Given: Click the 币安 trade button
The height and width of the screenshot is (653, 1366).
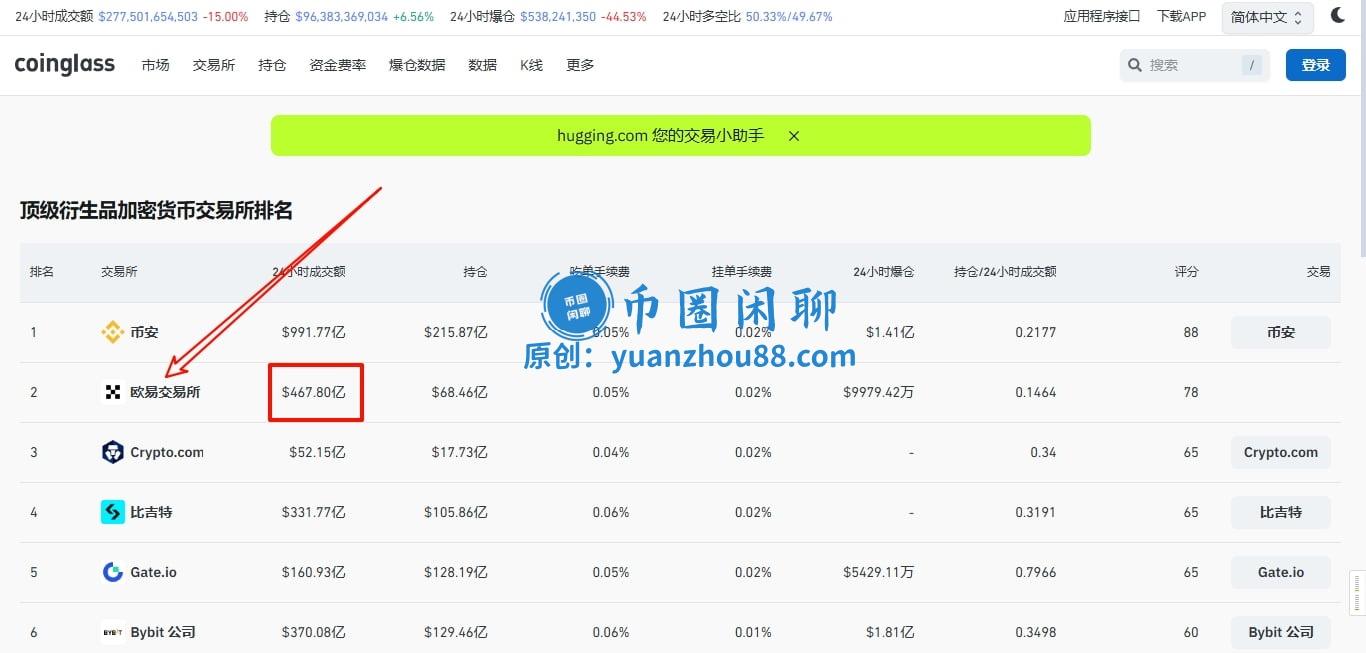Looking at the screenshot, I should coord(1280,332).
